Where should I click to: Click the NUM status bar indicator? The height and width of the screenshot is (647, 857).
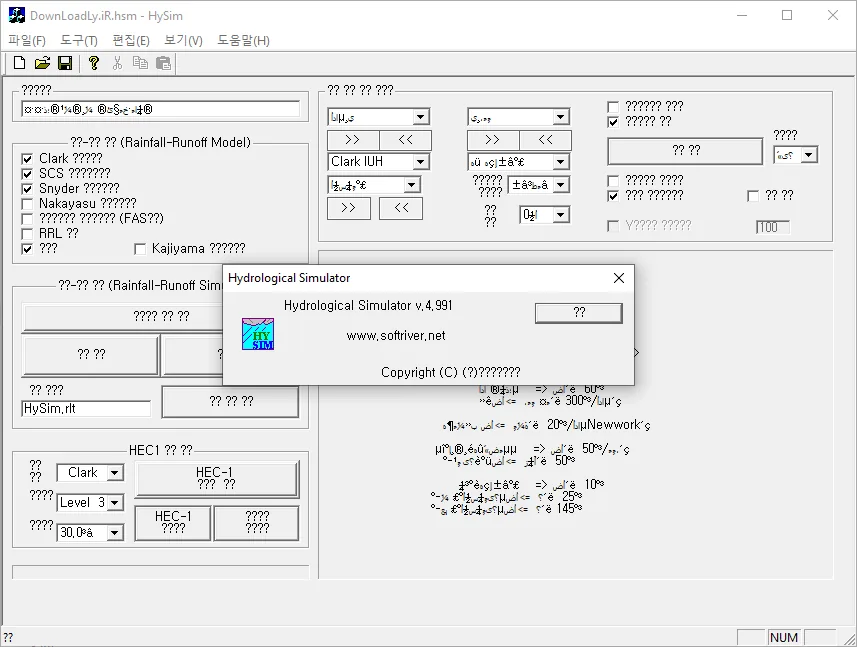click(x=784, y=638)
